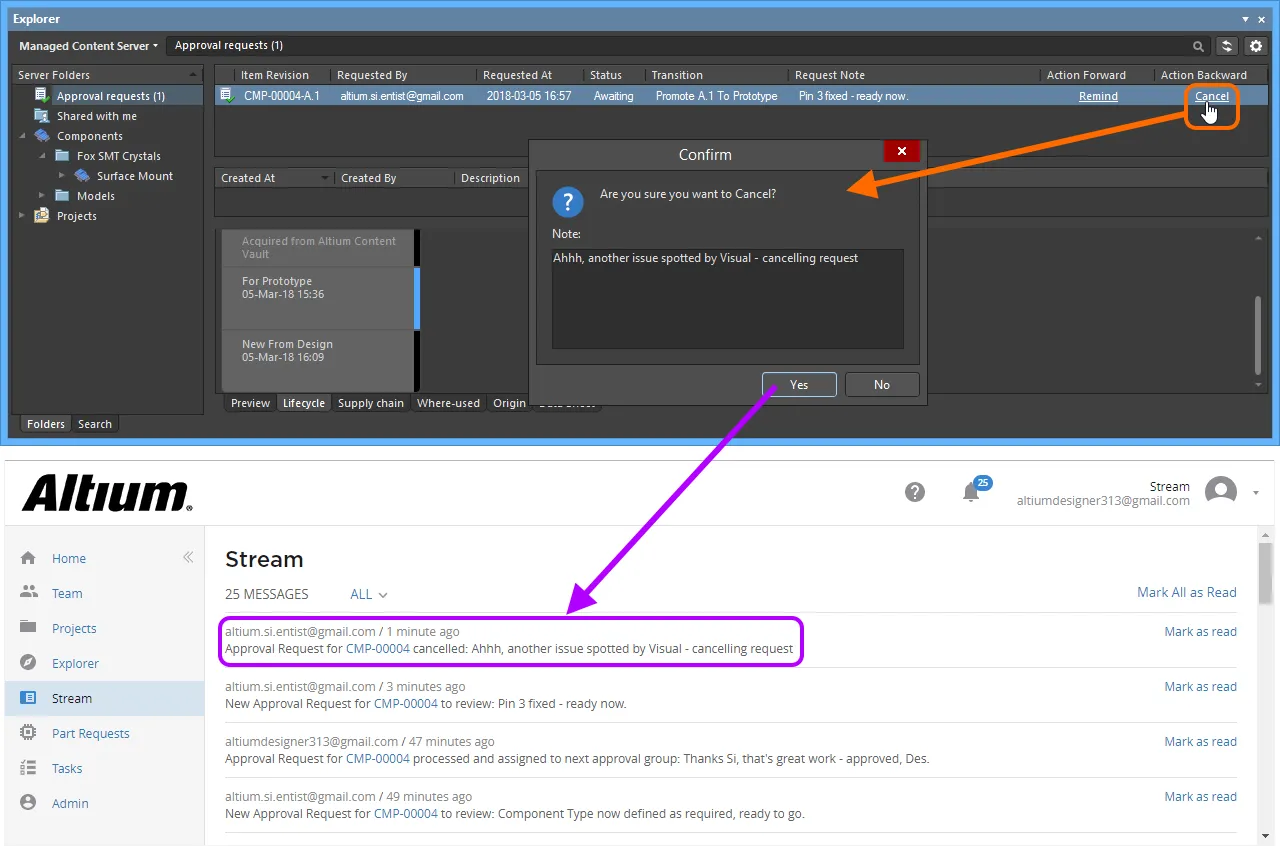This screenshot has width=1280, height=846.
Task: Switch to the Preview tab
Action: [250, 403]
